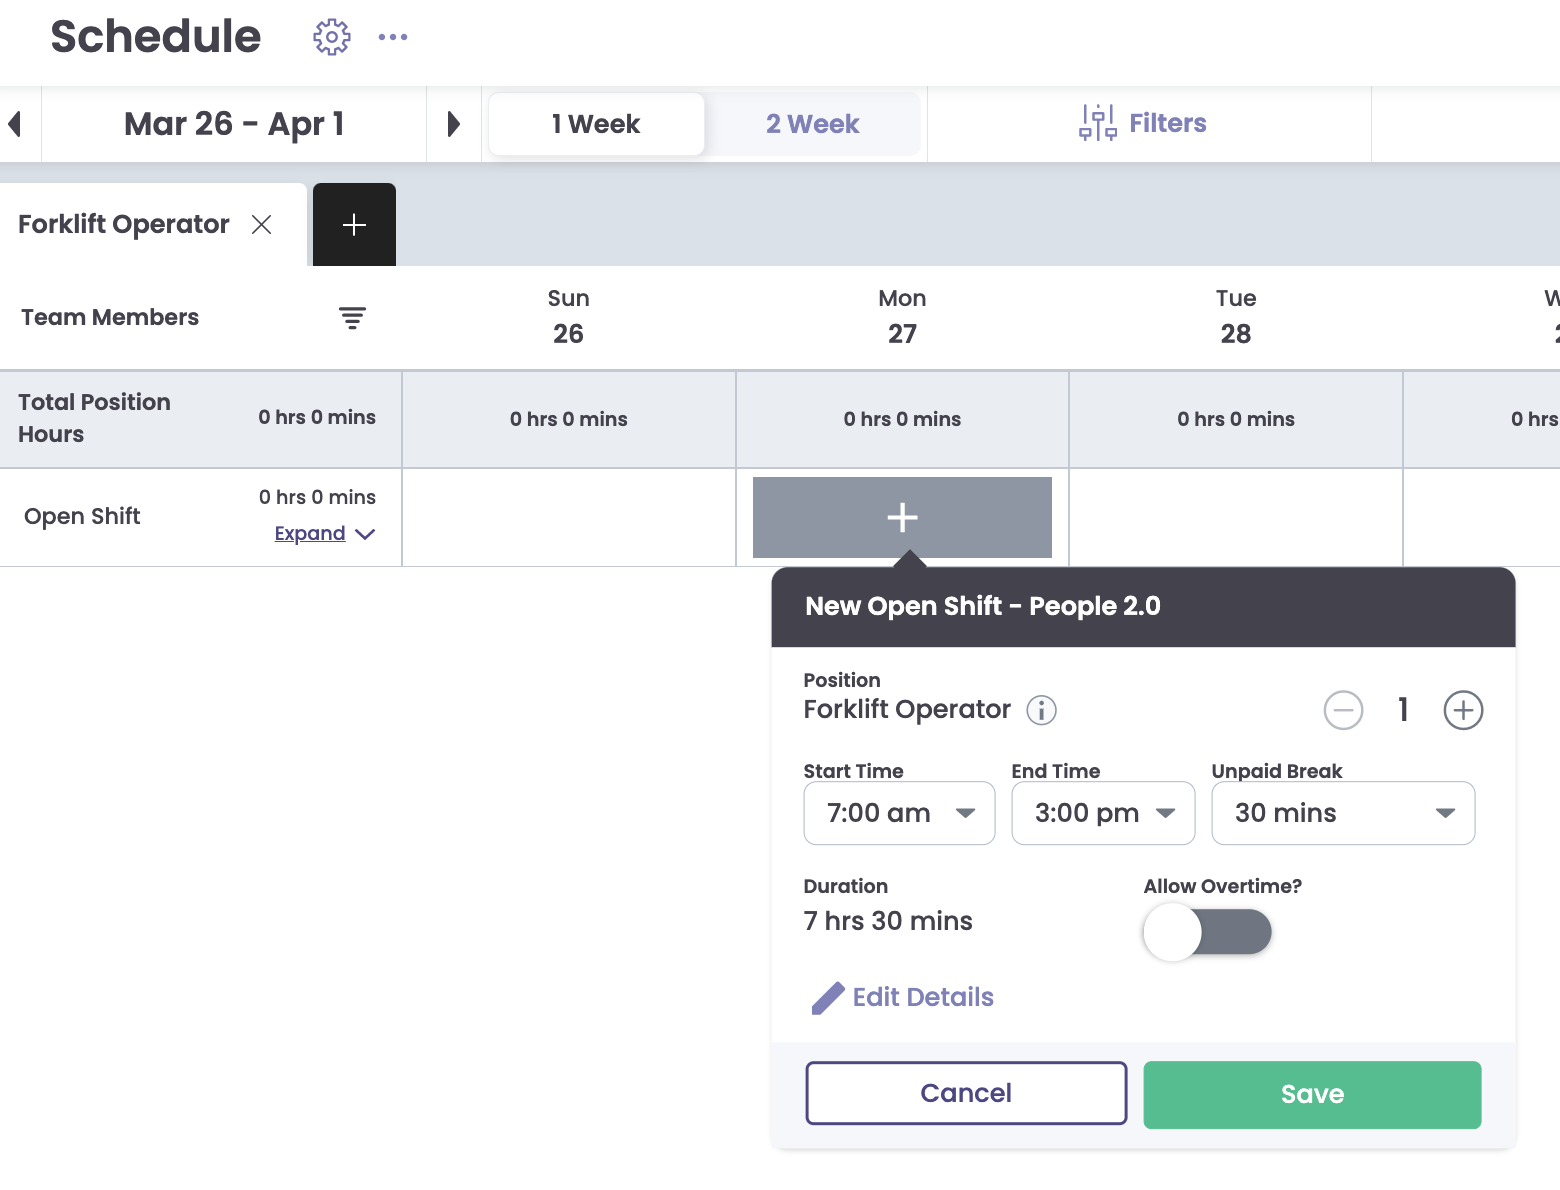The width and height of the screenshot is (1560, 1190).
Task: Open schedule settings gear icon
Action: [x=332, y=37]
